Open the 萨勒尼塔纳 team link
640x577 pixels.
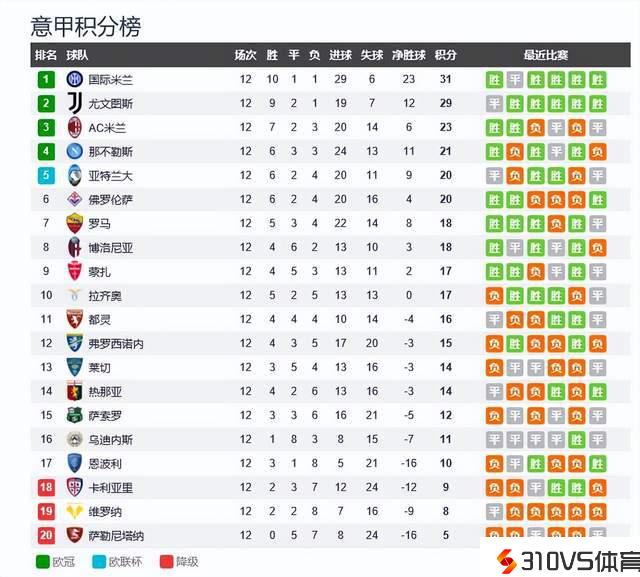point(115,535)
